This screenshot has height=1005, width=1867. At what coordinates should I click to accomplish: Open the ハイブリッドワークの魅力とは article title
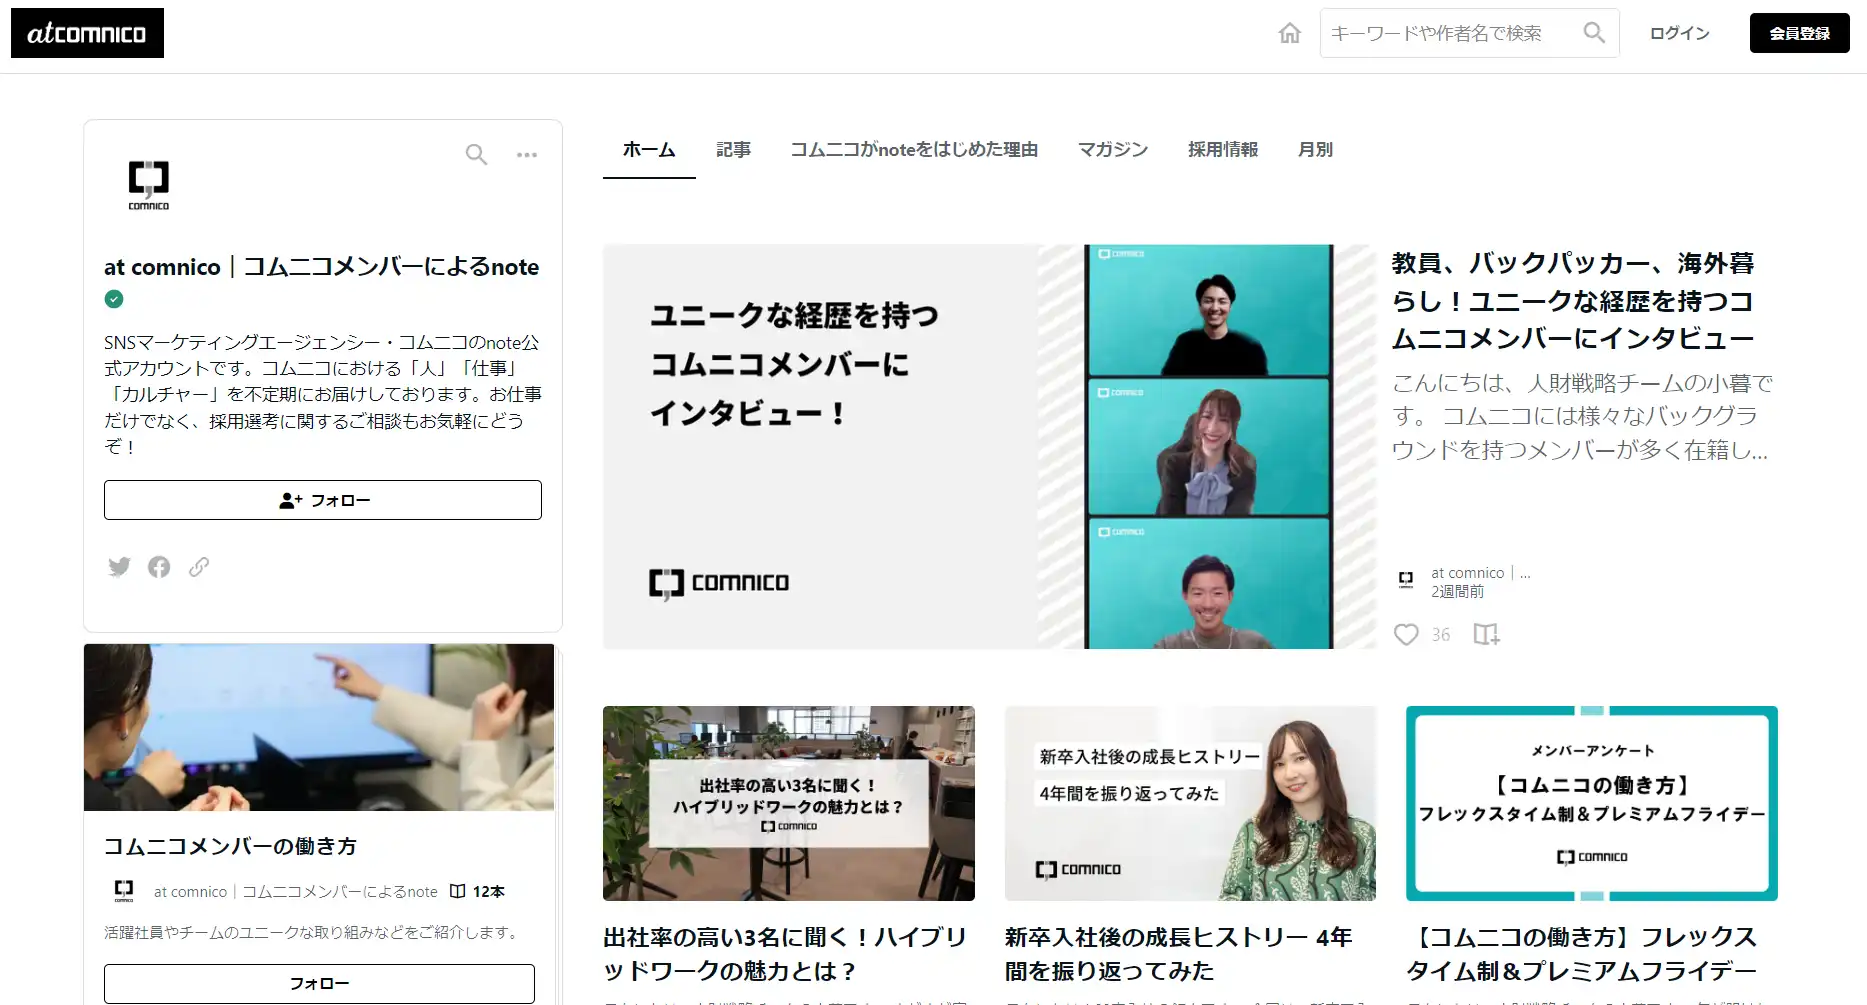click(785, 954)
